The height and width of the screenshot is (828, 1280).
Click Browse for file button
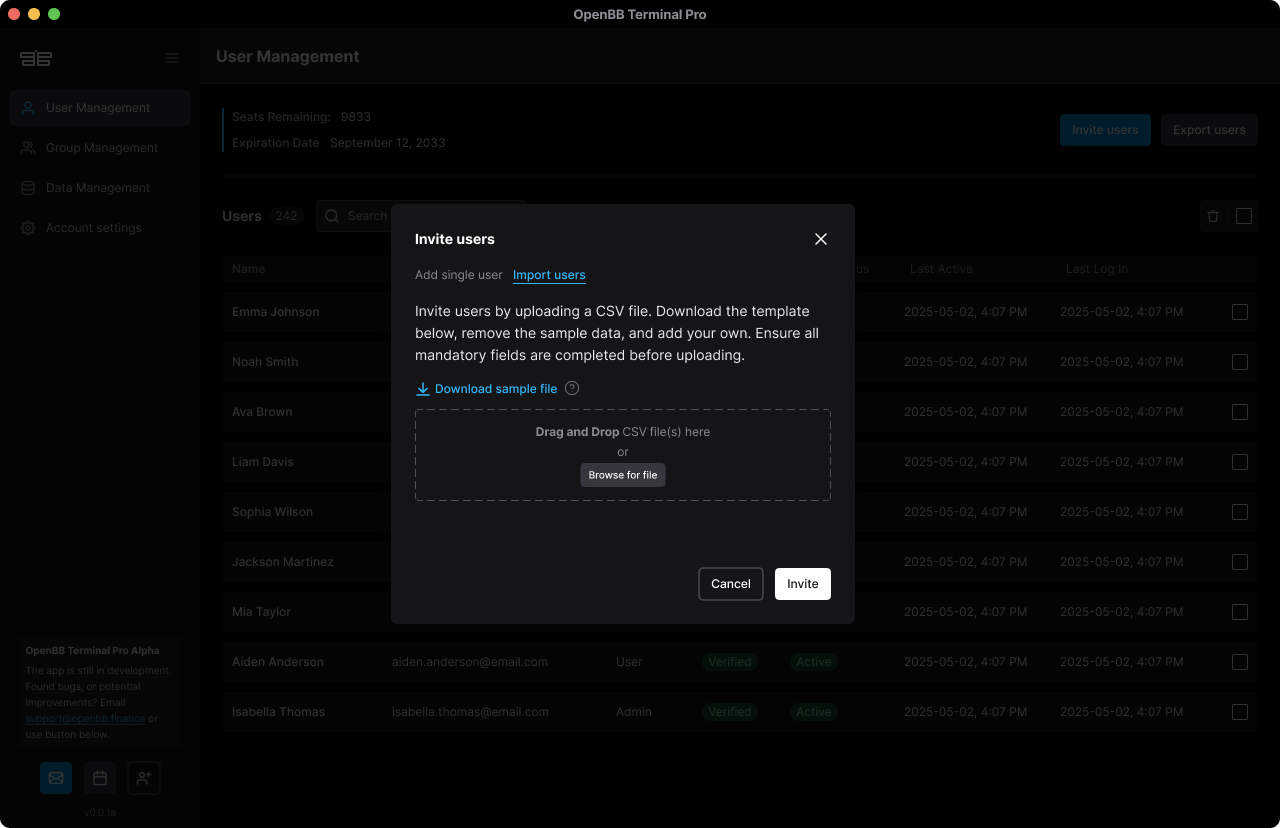[x=623, y=475]
